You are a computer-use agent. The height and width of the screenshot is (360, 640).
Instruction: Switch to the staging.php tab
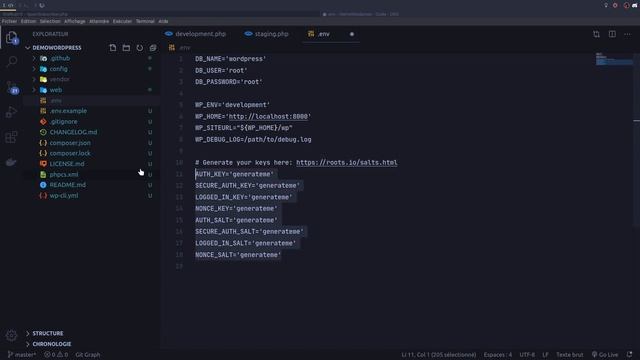pyautogui.click(x=267, y=34)
